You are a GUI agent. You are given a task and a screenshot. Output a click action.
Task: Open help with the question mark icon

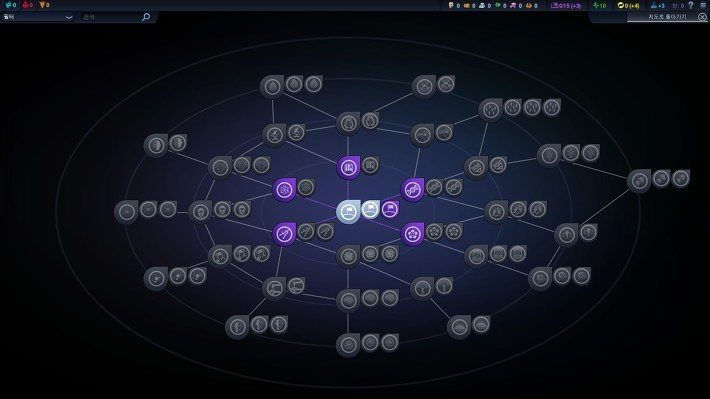691,5
